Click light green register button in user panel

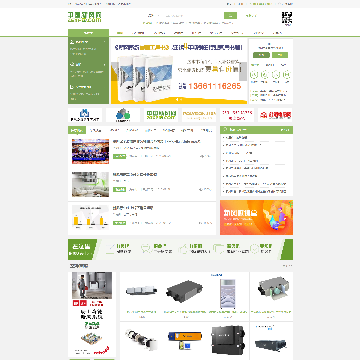click(x=280, y=55)
